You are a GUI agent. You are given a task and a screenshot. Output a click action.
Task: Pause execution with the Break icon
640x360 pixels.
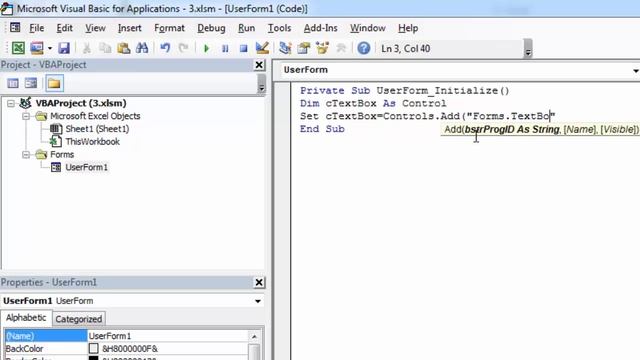225,48
